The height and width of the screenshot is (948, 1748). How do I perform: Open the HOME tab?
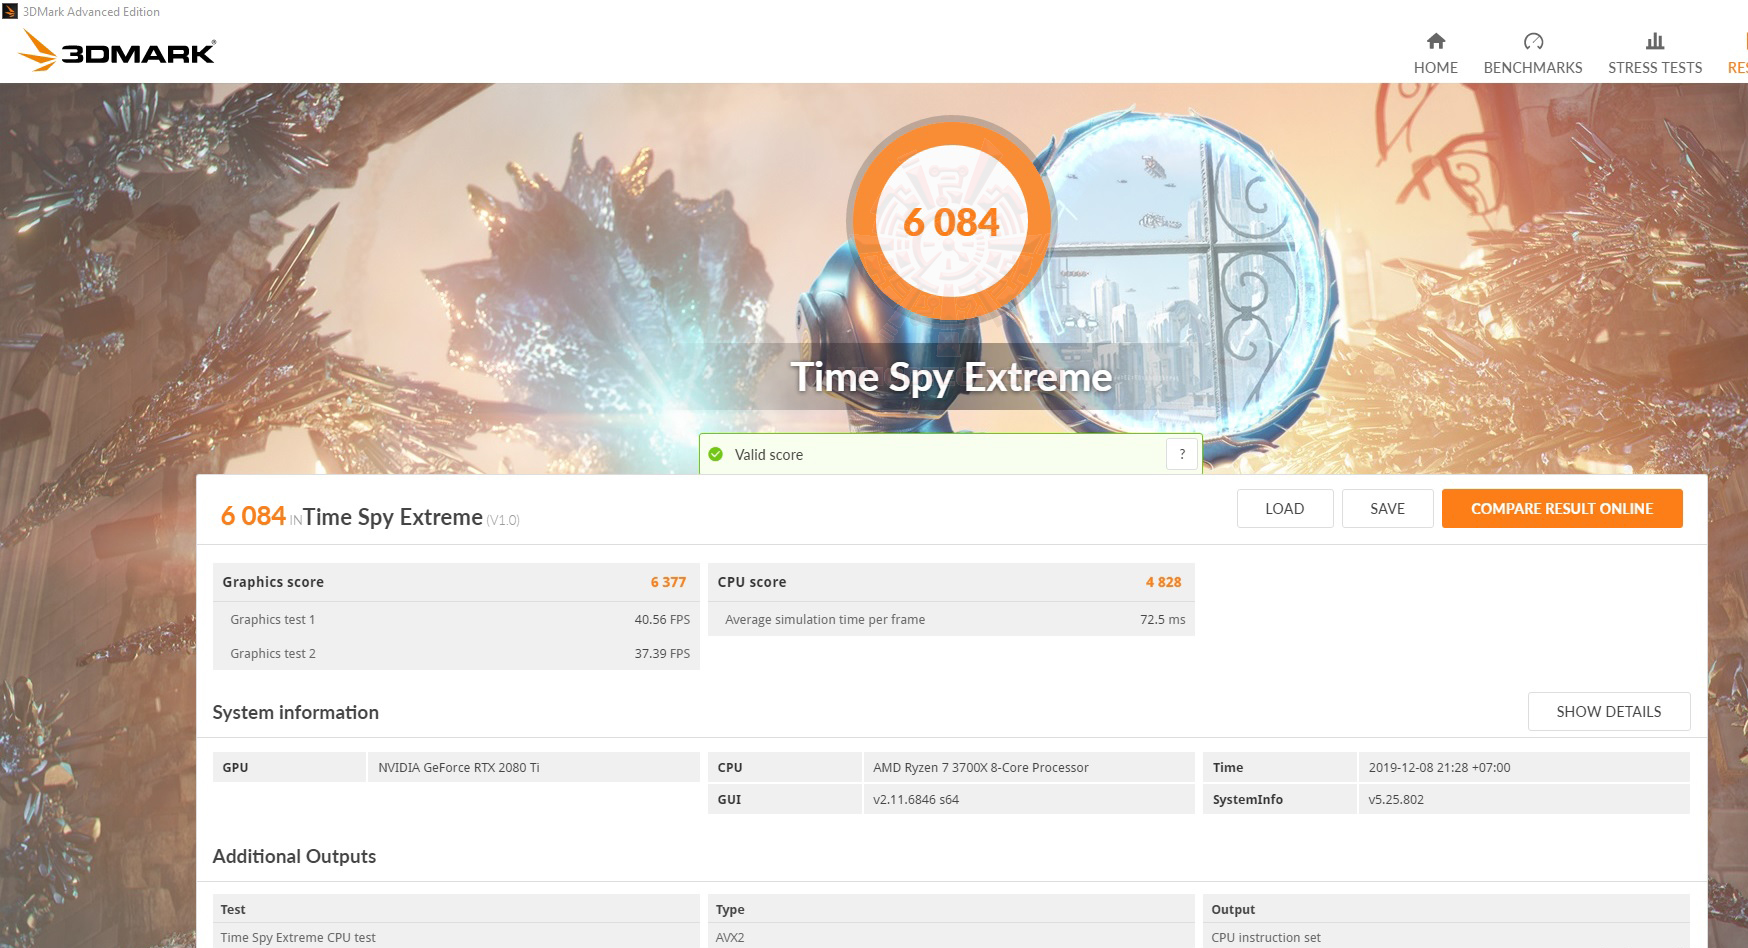[x=1435, y=53]
